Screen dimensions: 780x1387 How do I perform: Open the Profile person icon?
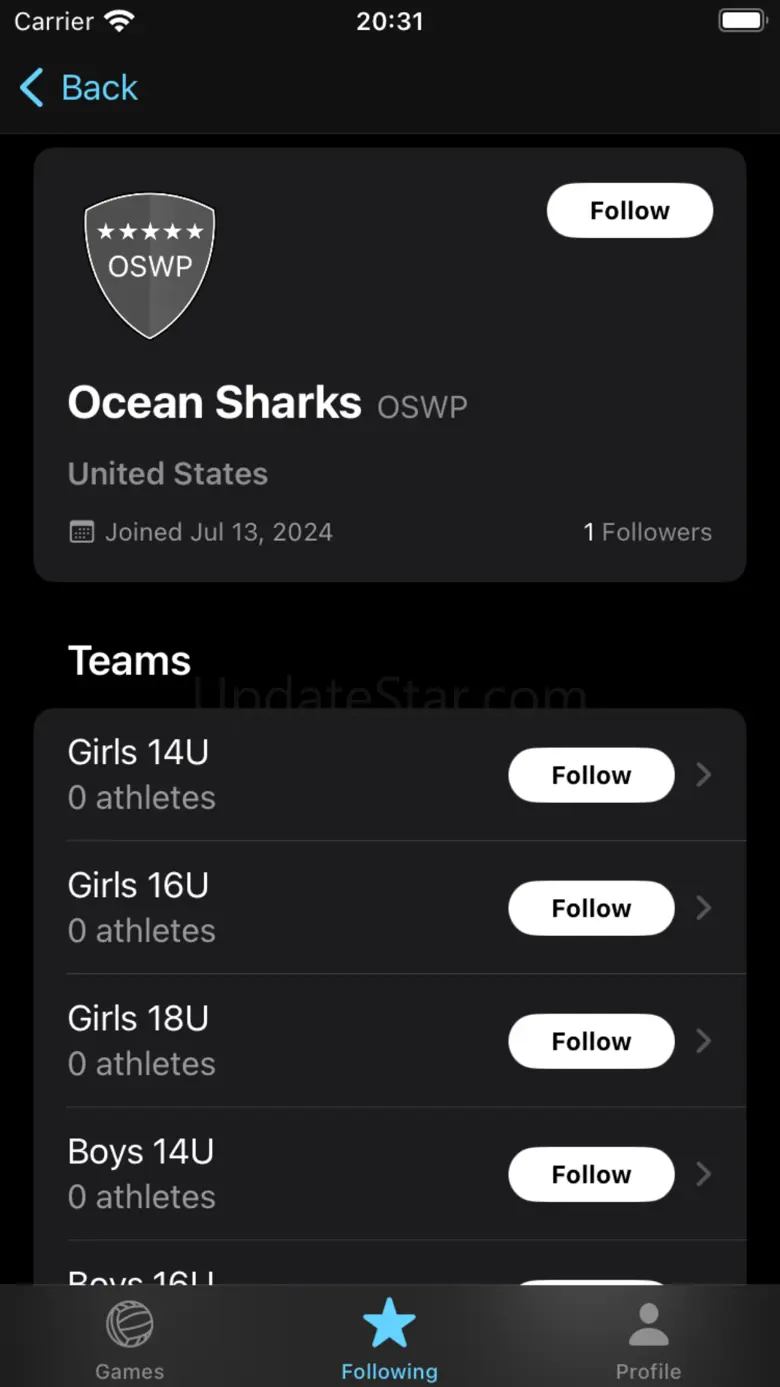pos(648,1325)
